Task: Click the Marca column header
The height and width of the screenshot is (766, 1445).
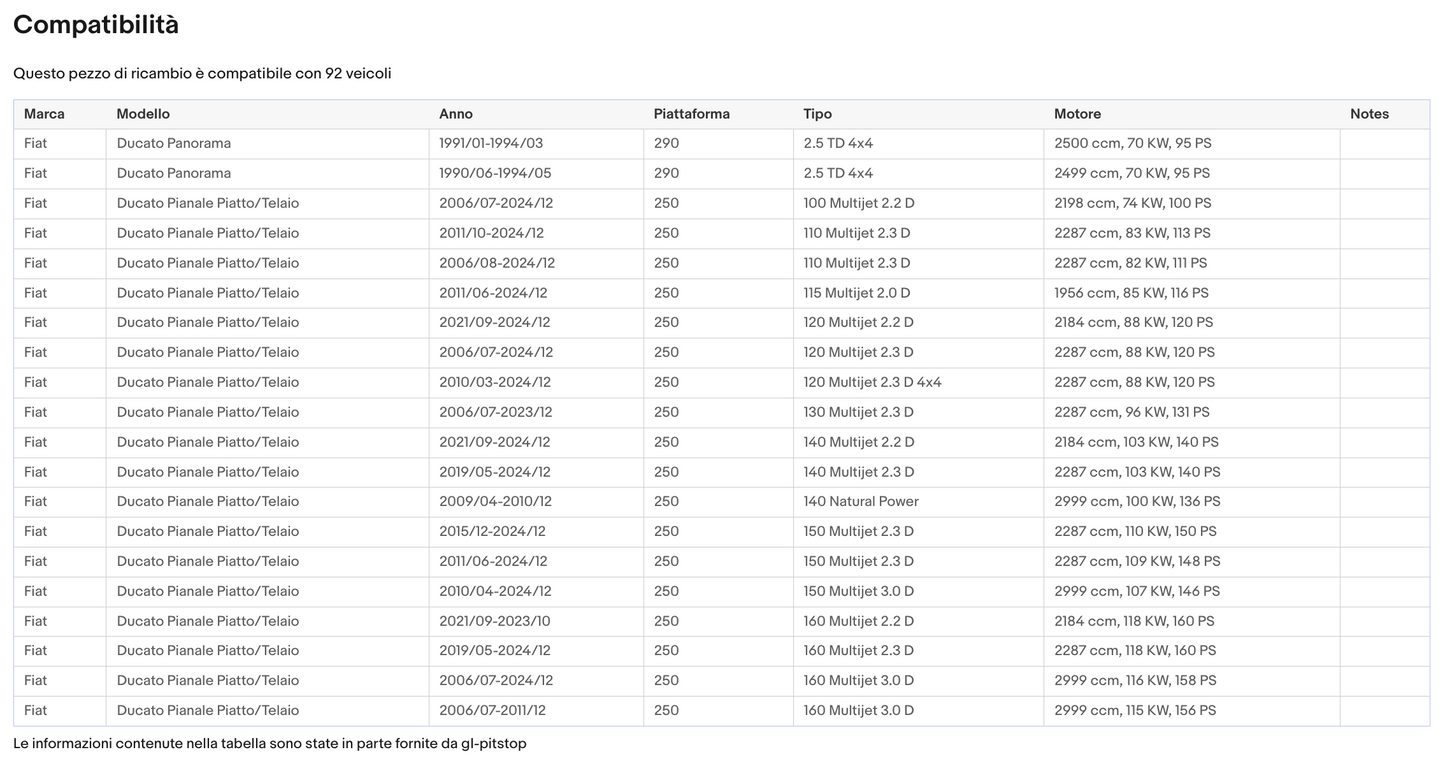Action: 44,114
